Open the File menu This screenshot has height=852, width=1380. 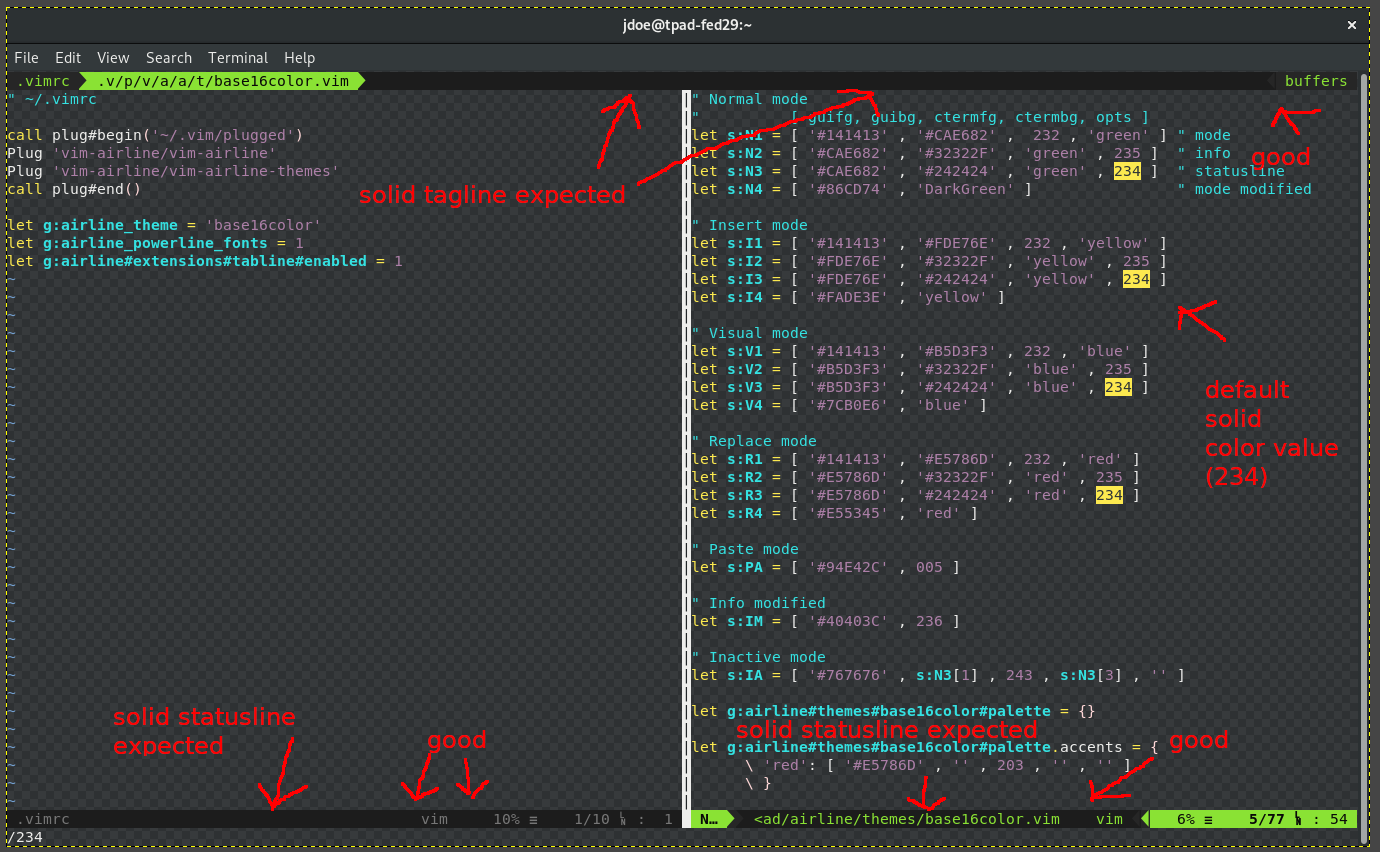26,58
